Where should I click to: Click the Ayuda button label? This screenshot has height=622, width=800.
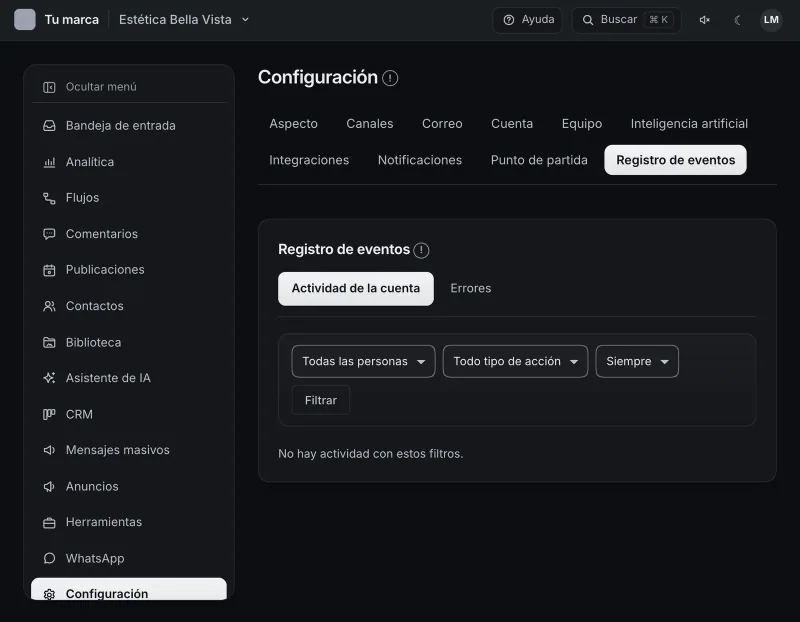tap(538, 19)
